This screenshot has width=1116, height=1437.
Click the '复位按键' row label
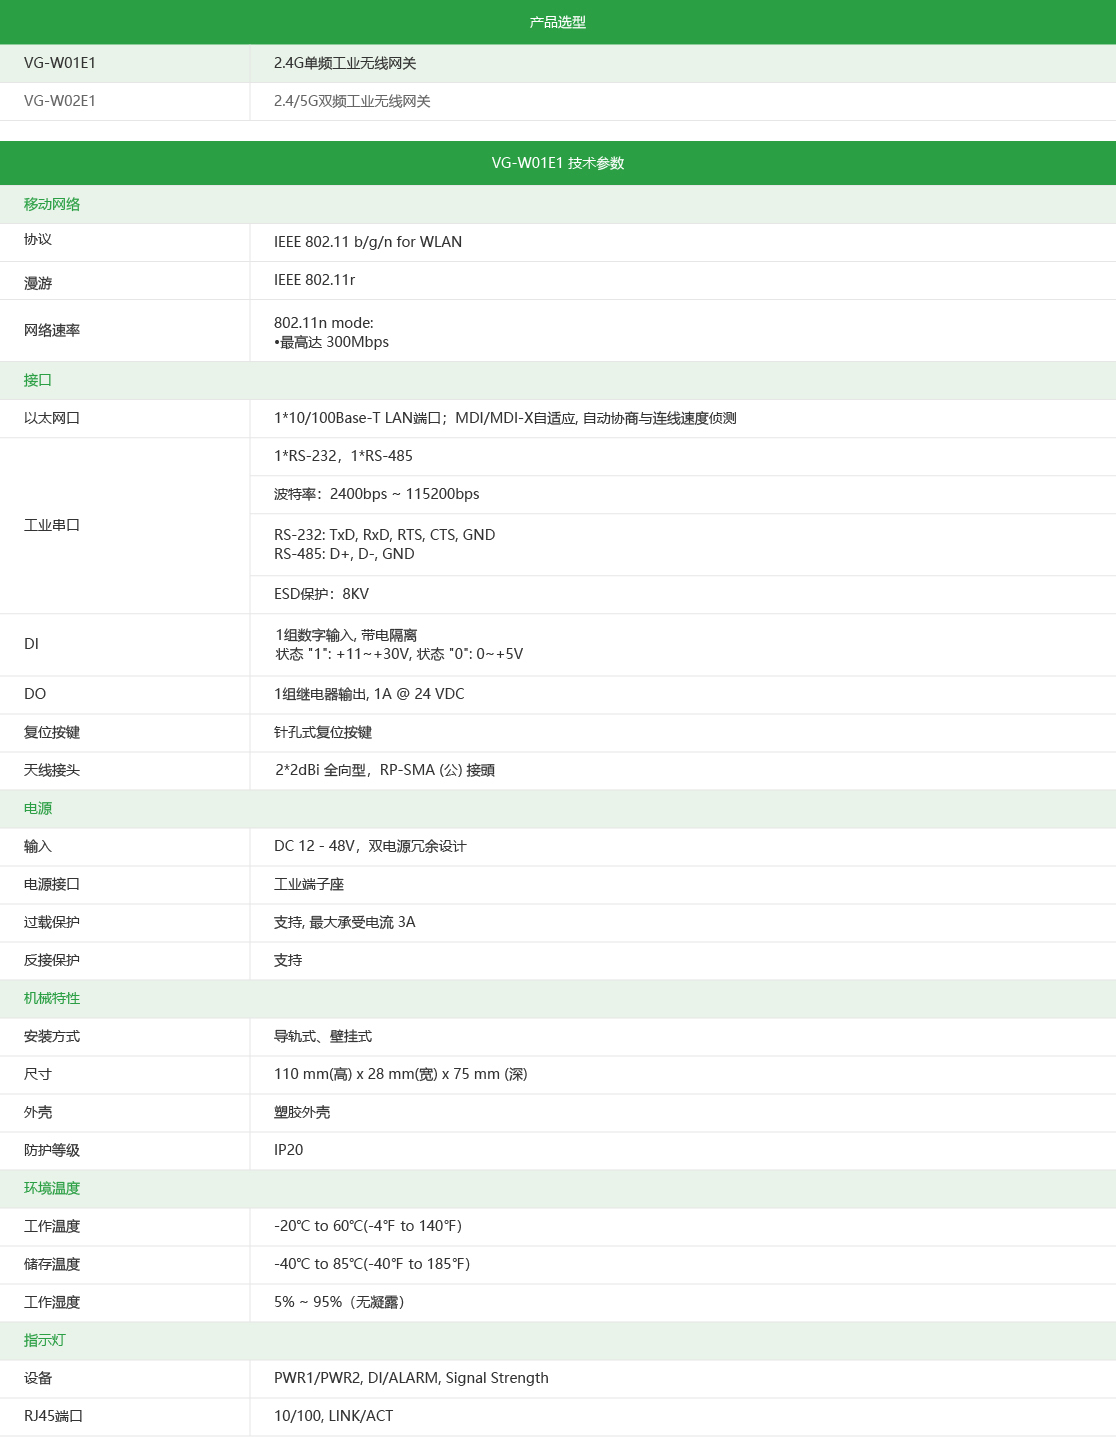point(52,732)
